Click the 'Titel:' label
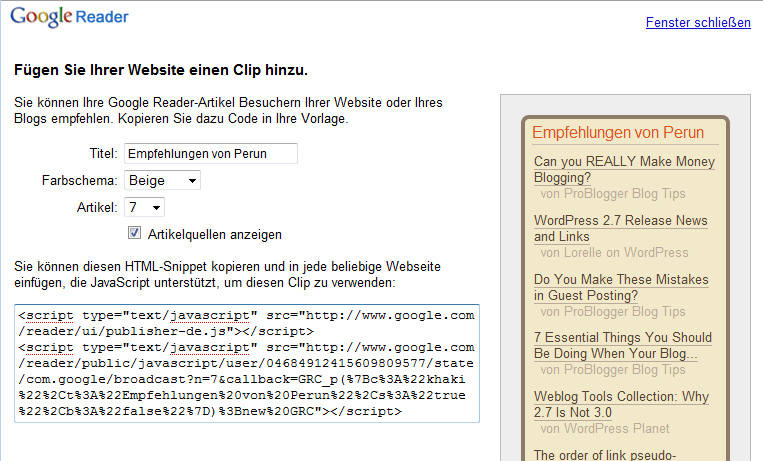The image size is (763, 461). [104, 153]
